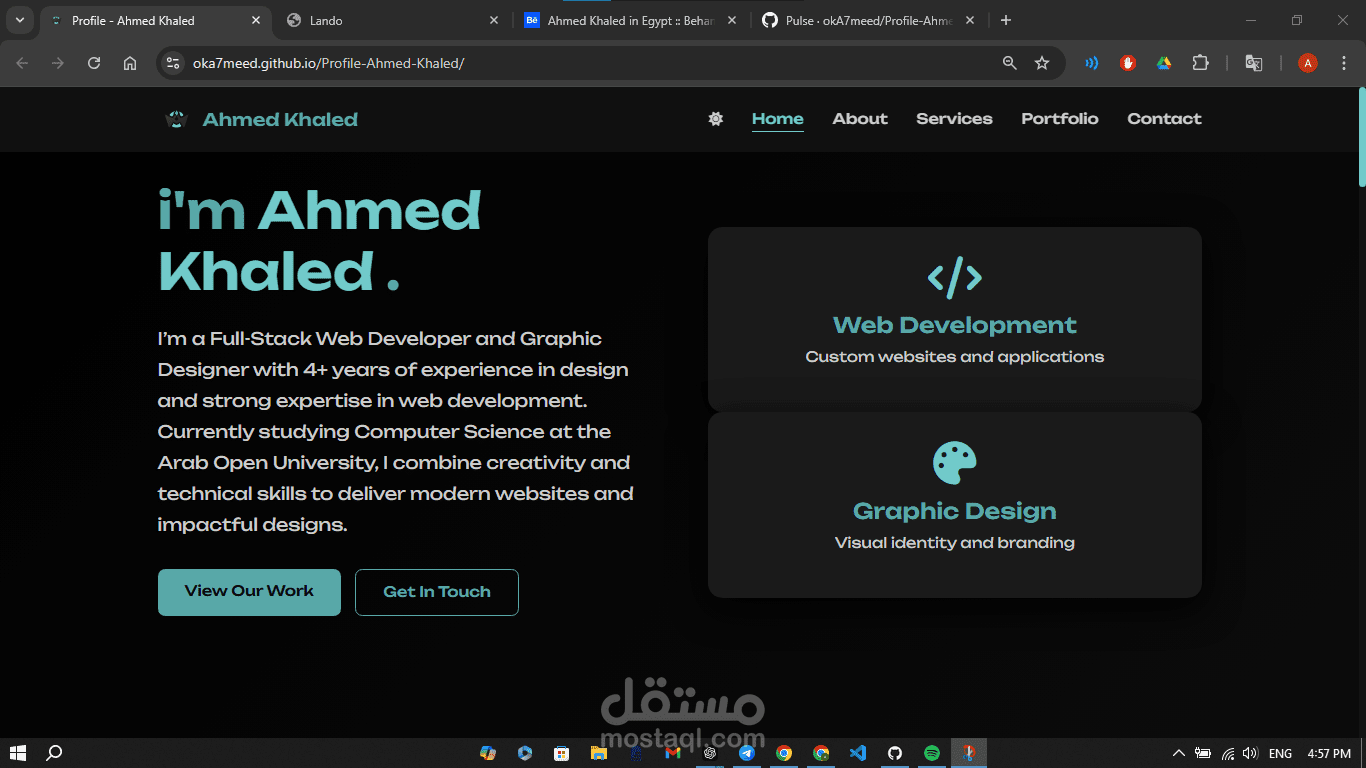
Task: Open Microsoft Store from taskbar
Action: (x=562, y=753)
